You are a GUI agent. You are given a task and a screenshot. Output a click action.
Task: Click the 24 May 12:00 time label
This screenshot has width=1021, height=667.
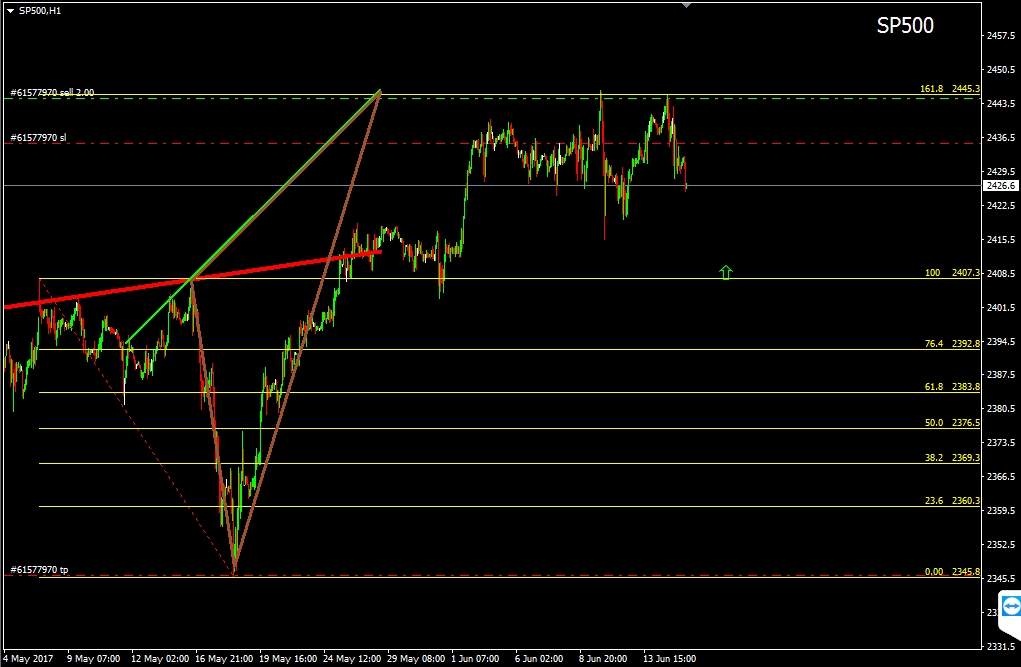click(x=352, y=659)
